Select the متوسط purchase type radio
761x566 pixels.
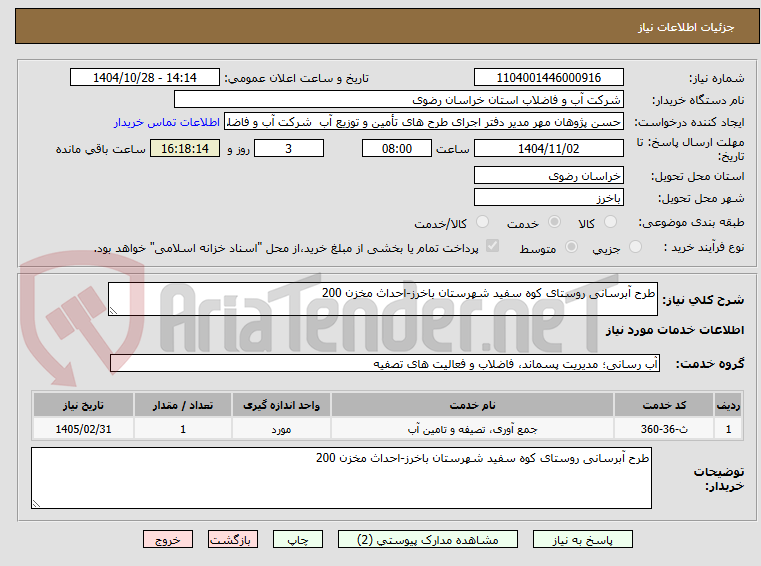(571, 247)
